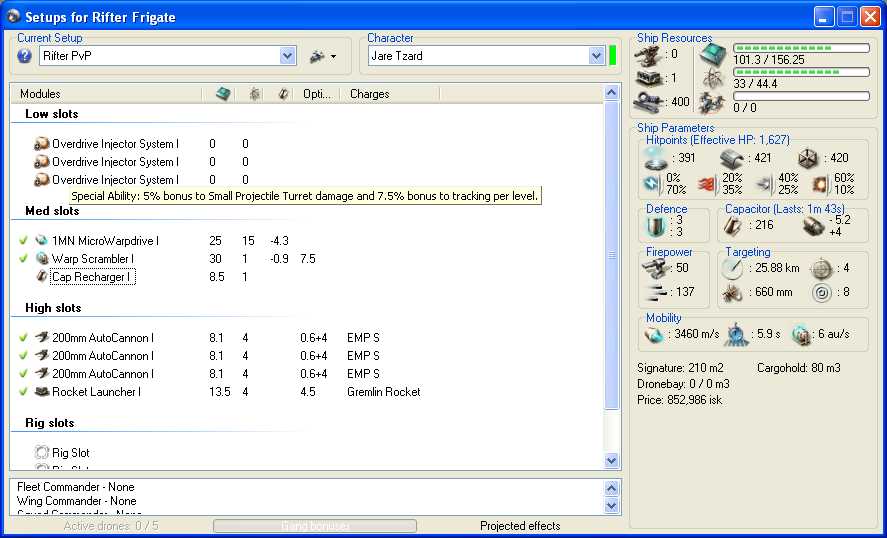Click gang panel scroll up arrow
Image resolution: width=887 pixels, height=538 pixels.
(612, 488)
